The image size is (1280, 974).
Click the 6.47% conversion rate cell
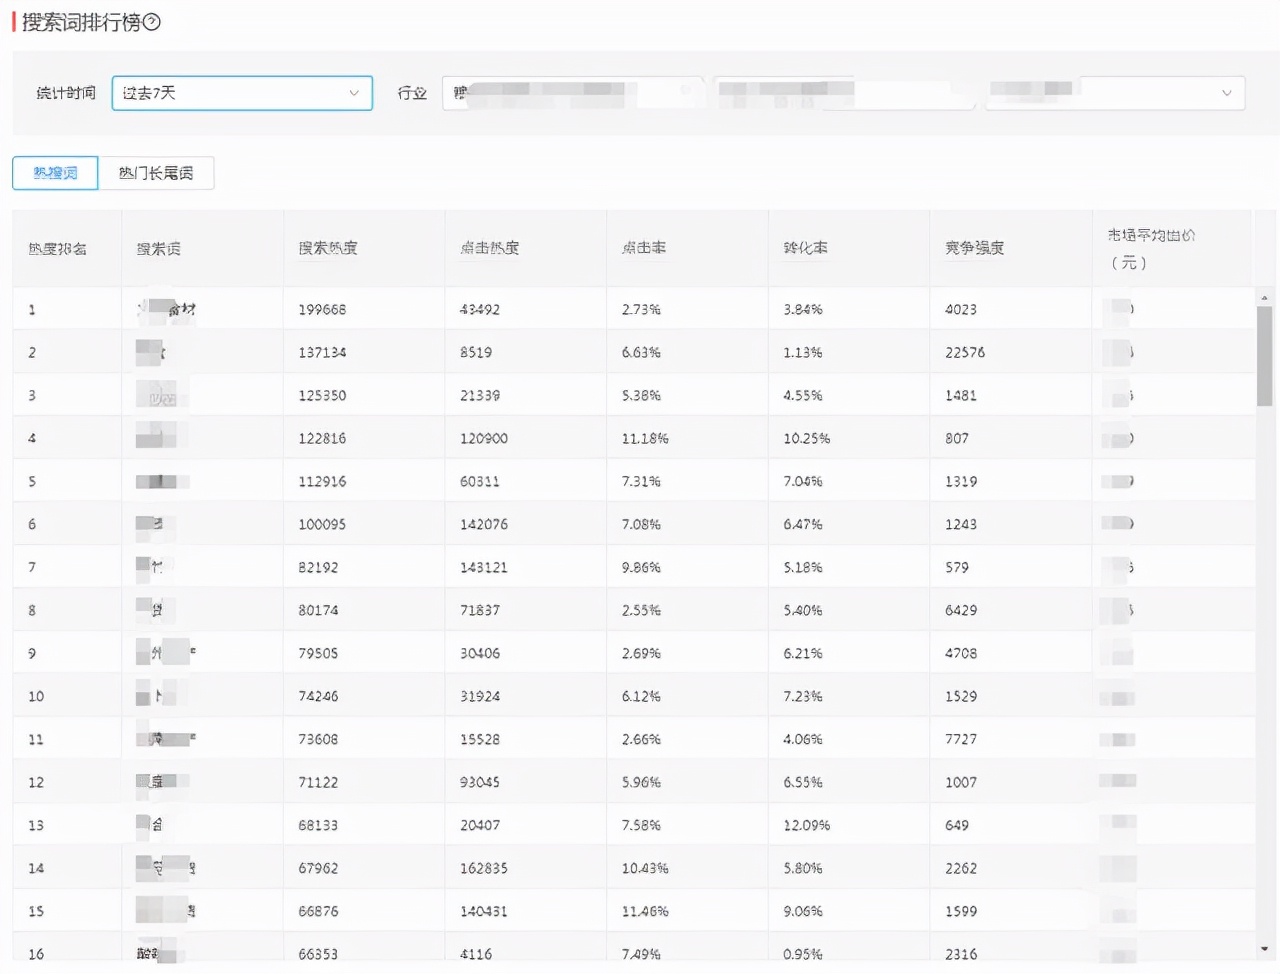tap(803, 525)
